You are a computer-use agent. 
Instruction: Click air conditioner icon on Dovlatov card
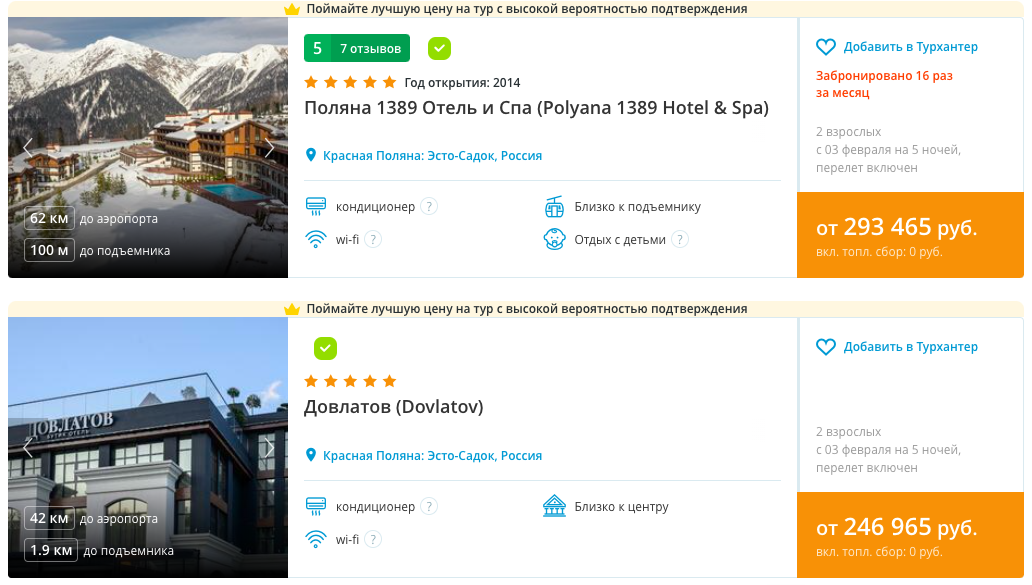pyautogui.click(x=316, y=507)
